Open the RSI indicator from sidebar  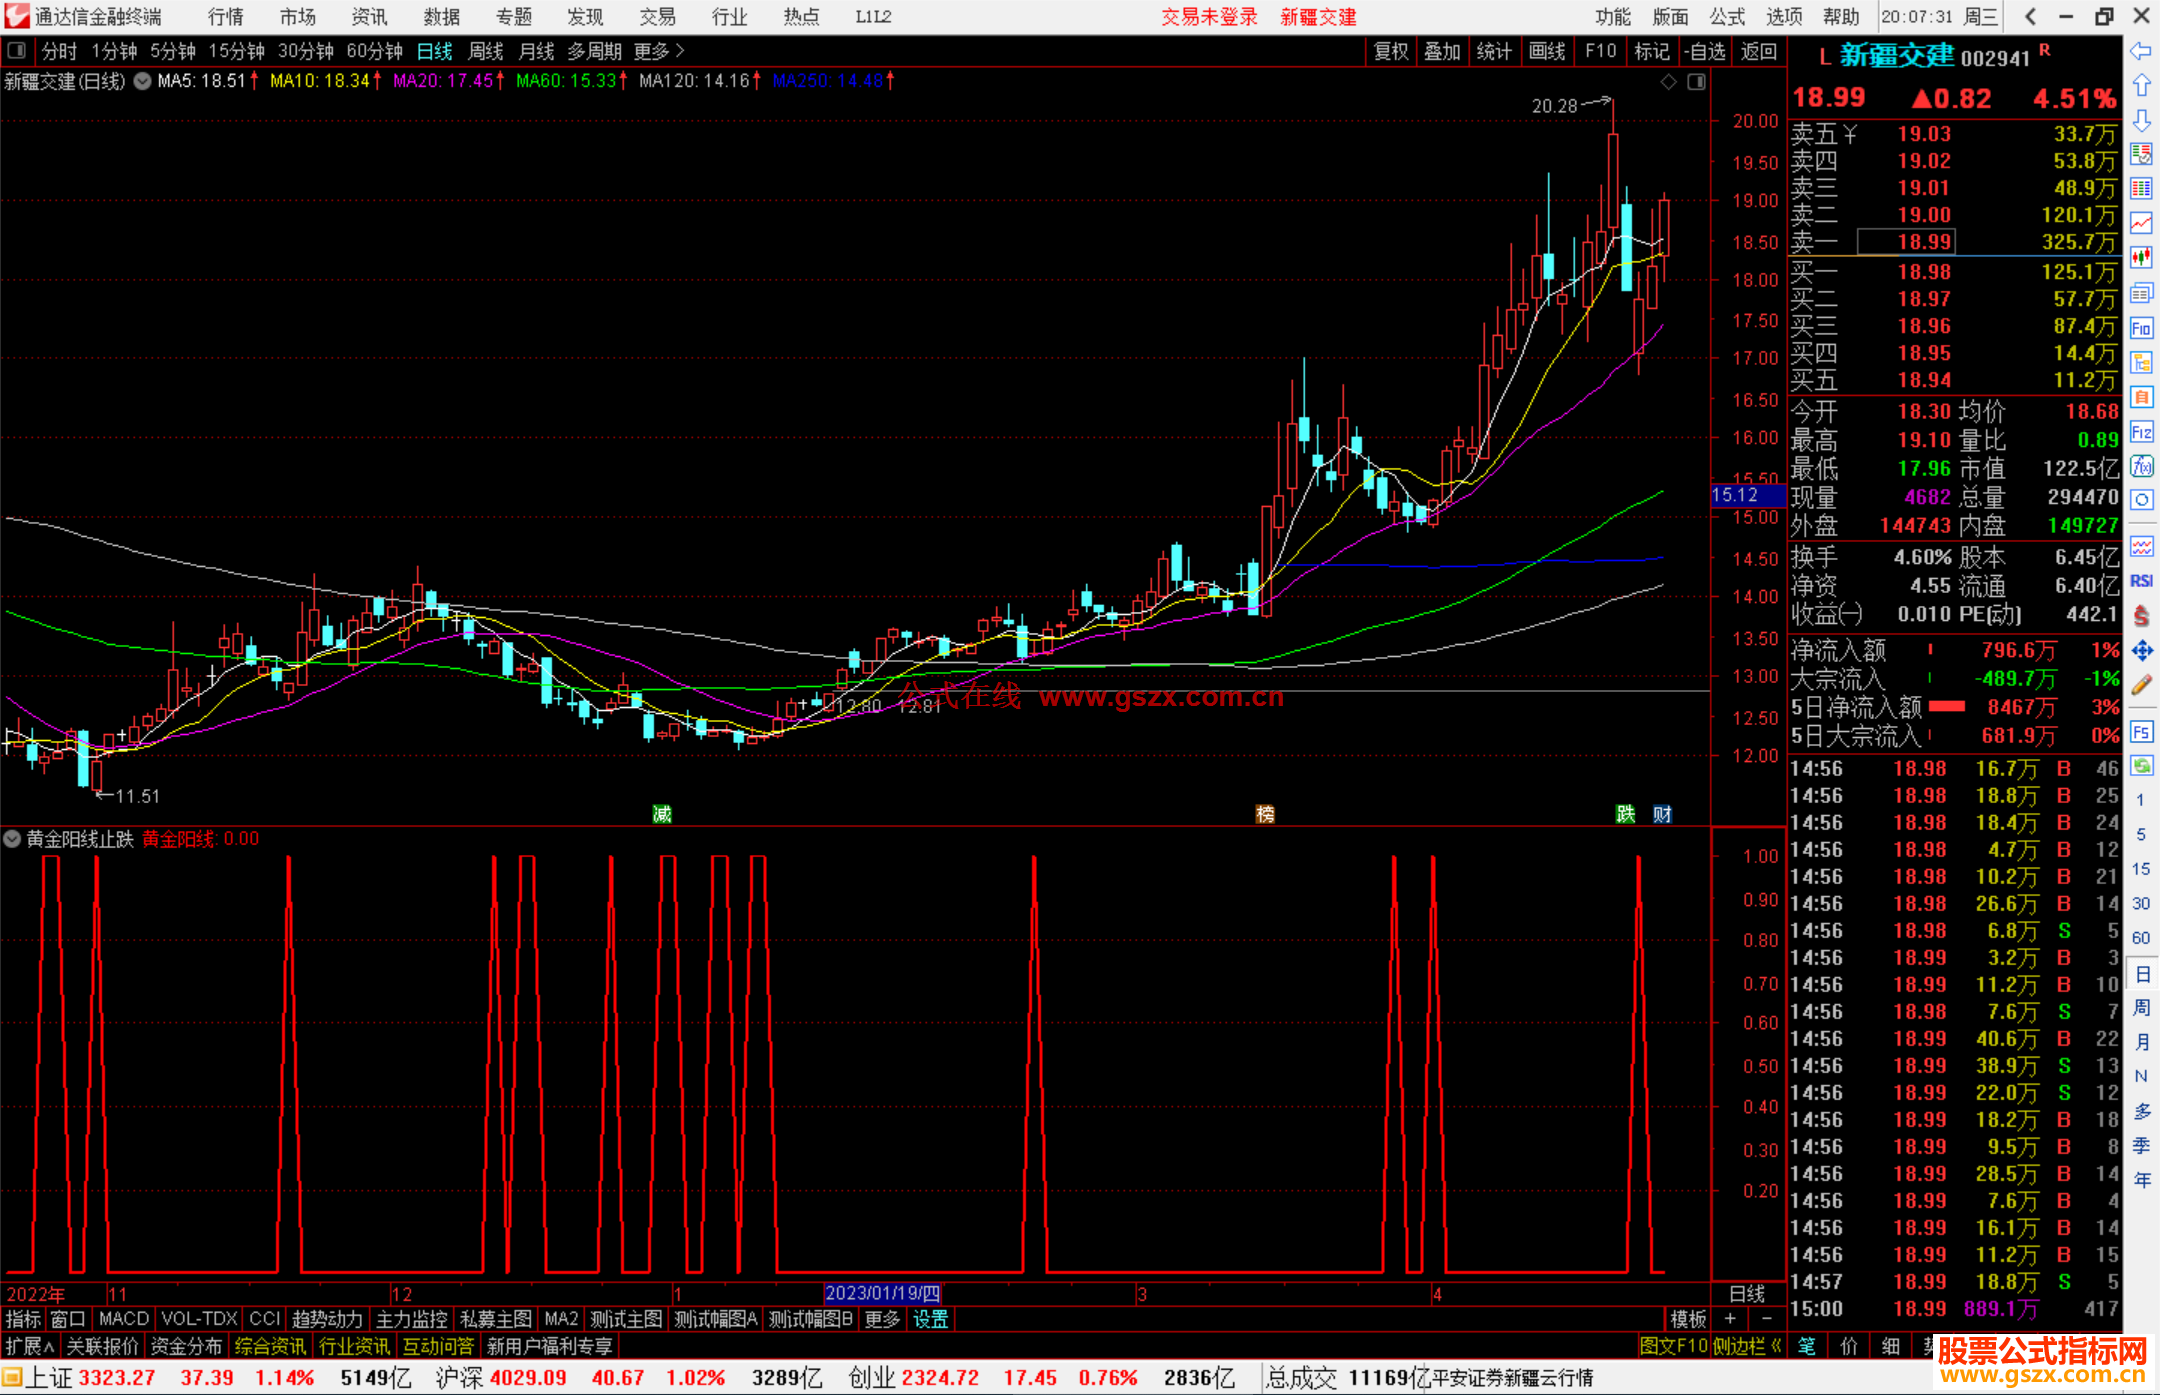click(x=2141, y=581)
